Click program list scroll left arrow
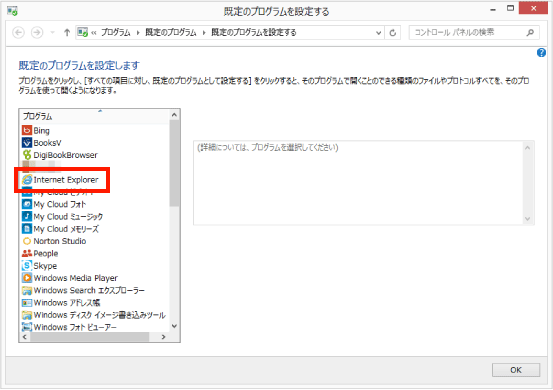 25,337
